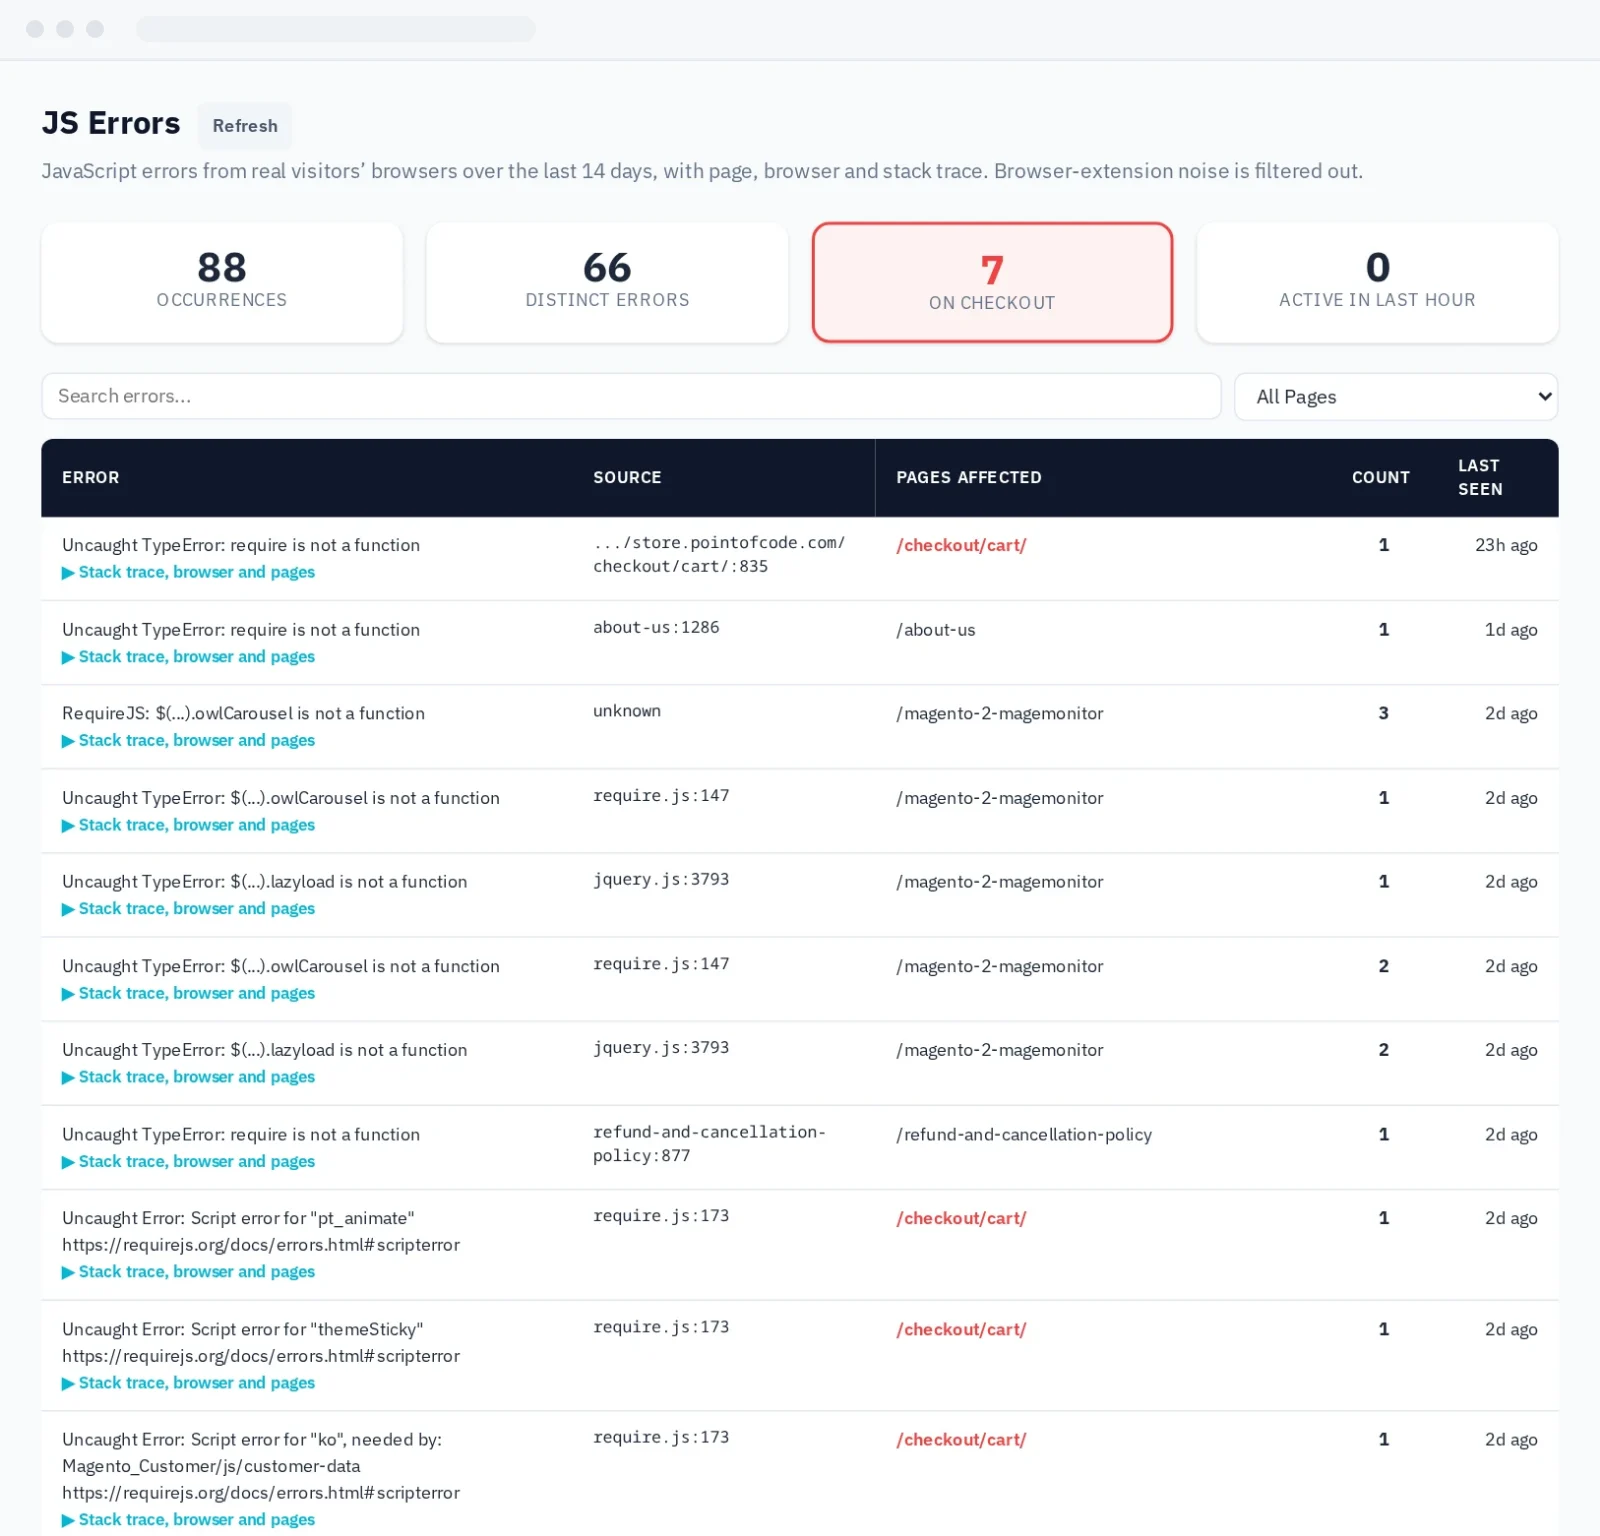Expand stack trace for the about-us:1286 error
Viewport: 1600px width, 1536px height.
[x=188, y=657]
